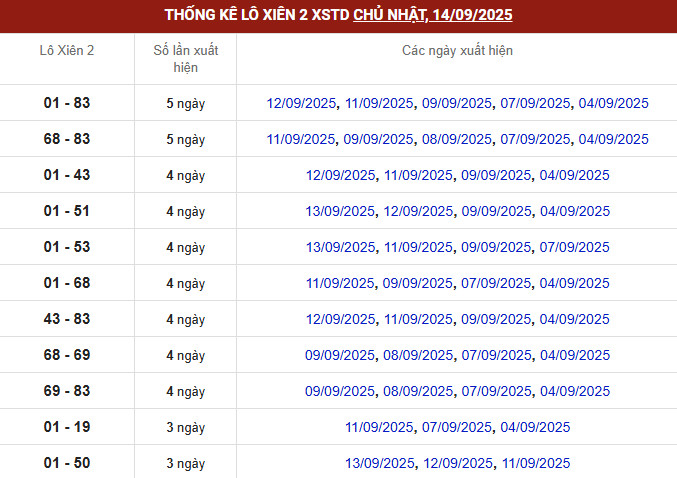Viewport: 677px width, 478px height.
Task: Open 12/09/2025 in the 01 - 51 row
Action: point(418,211)
